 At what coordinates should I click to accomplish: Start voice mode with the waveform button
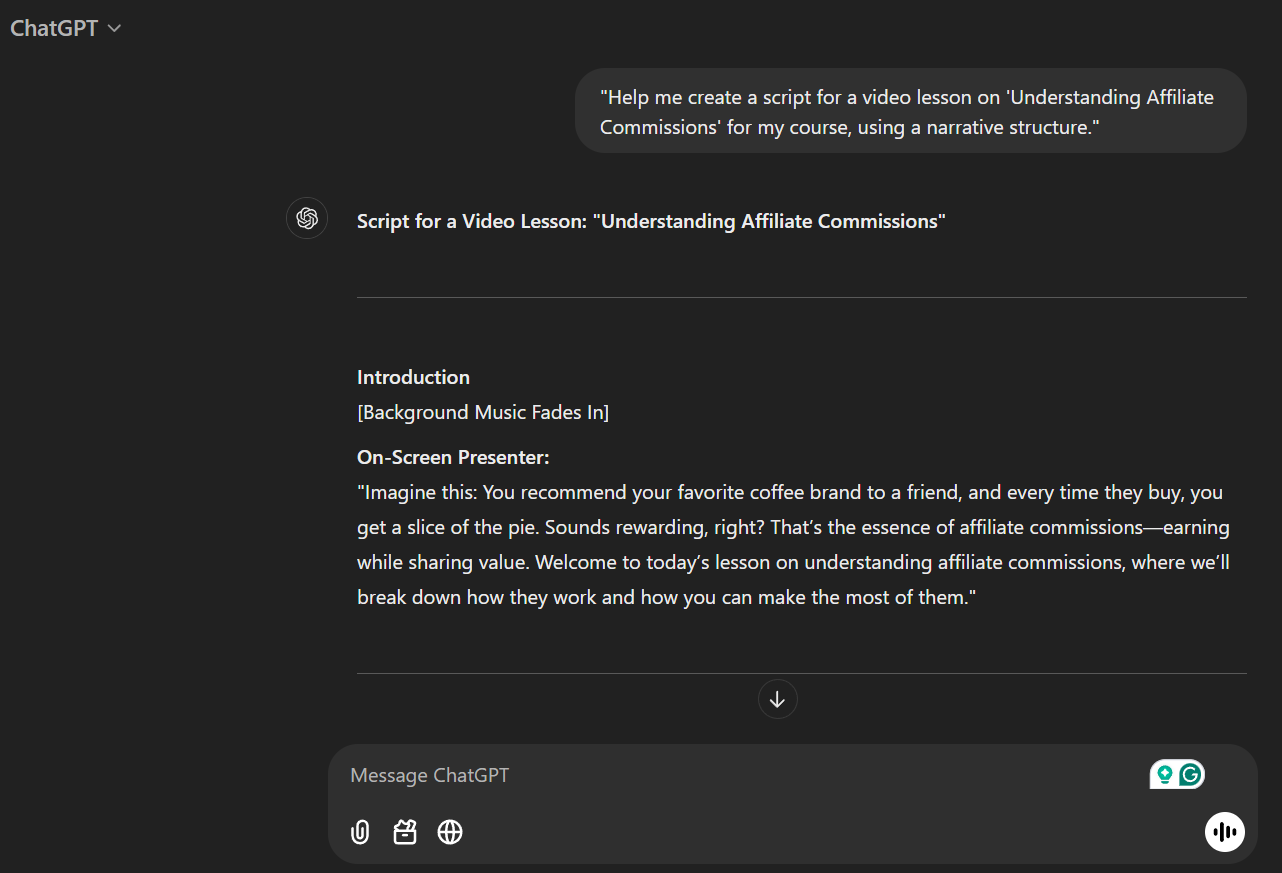pos(1225,831)
